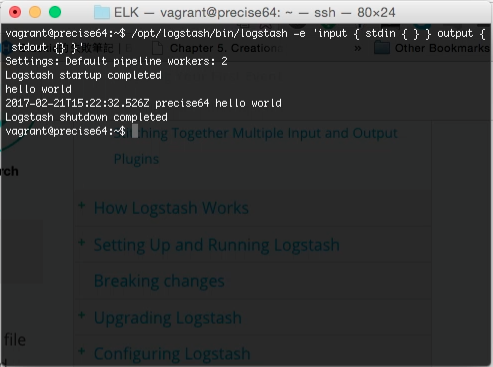
Task: Expand the Configuring Logstash plus icon
Action: [x=81, y=351]
